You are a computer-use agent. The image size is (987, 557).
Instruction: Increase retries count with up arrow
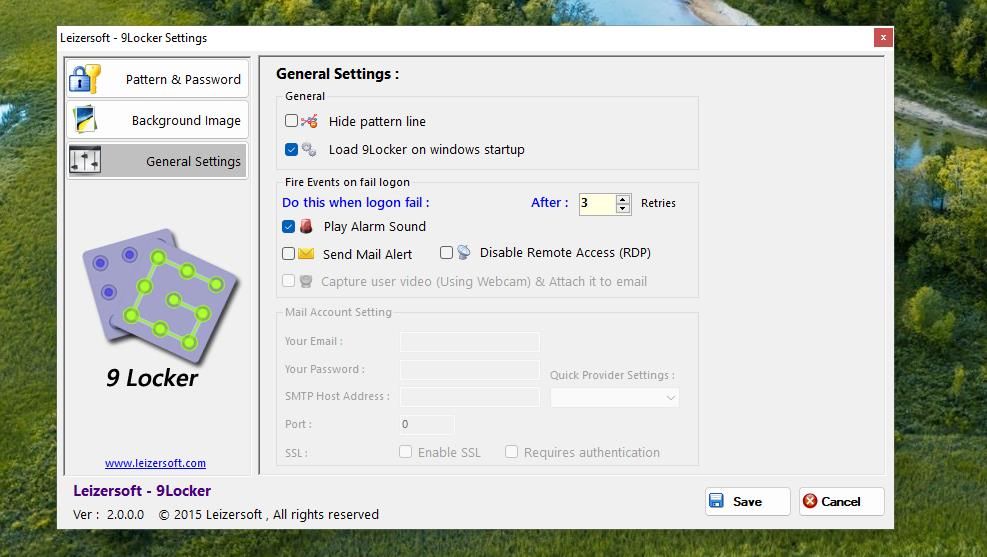point(623,198)
